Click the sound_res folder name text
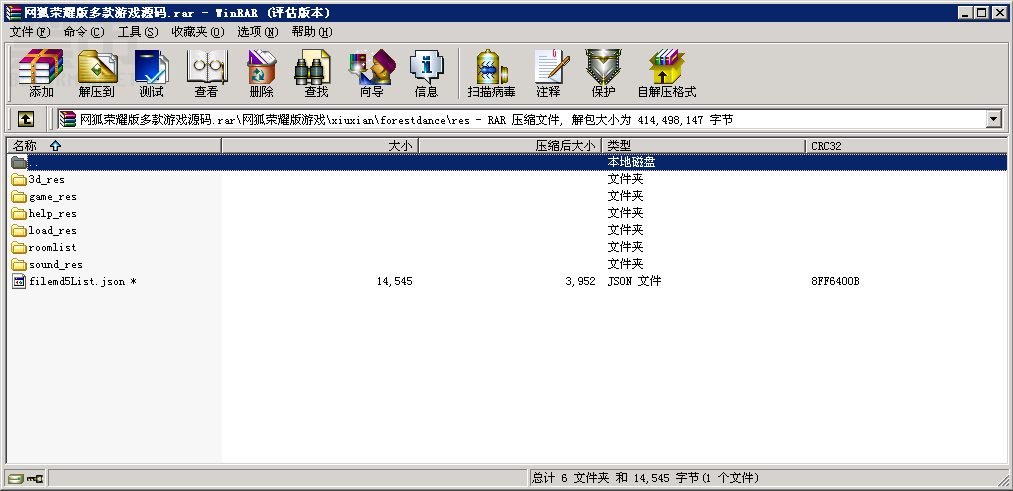This screenshot has height=491, width=1013. [x=56, y=264]
